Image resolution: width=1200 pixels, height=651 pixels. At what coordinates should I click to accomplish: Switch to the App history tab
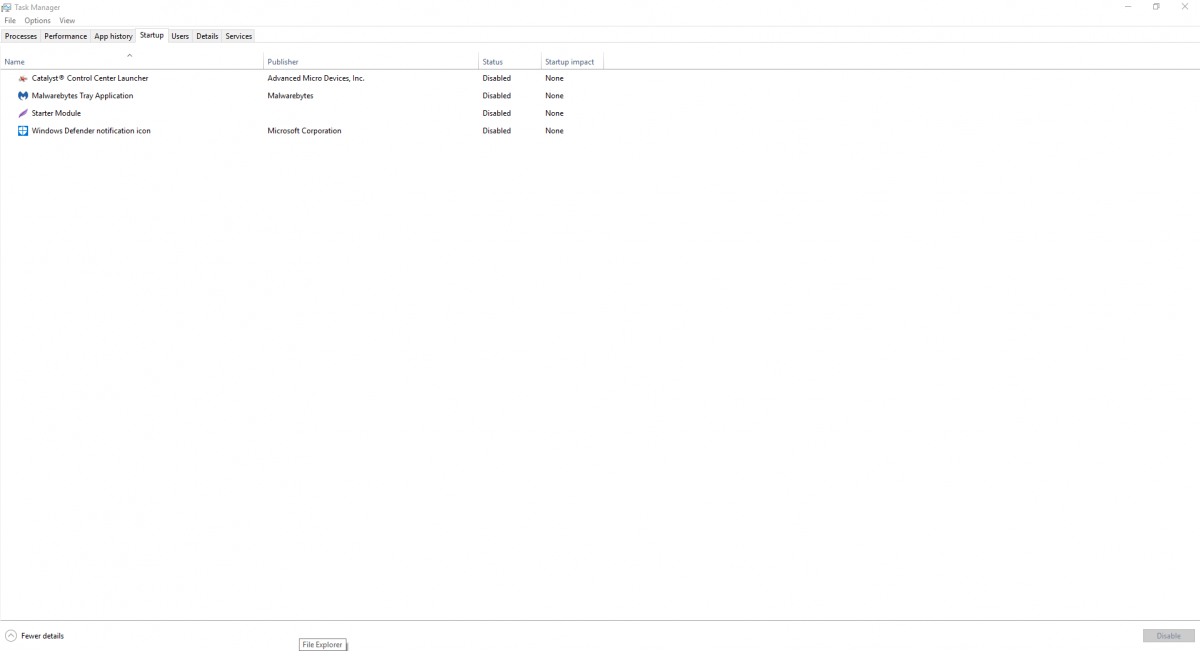(113, 36)
